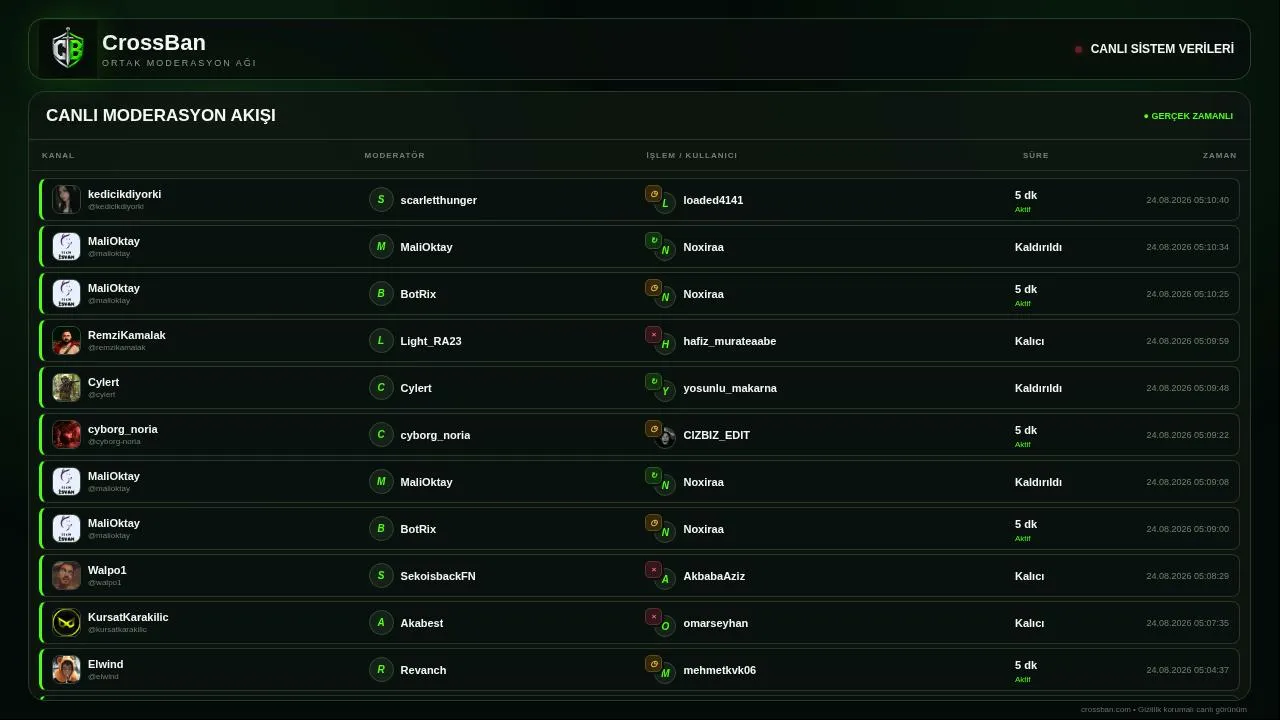Select the KursatKarakilic channel avatar icon
Viewport: 1280px width, 720px height.
66,622
